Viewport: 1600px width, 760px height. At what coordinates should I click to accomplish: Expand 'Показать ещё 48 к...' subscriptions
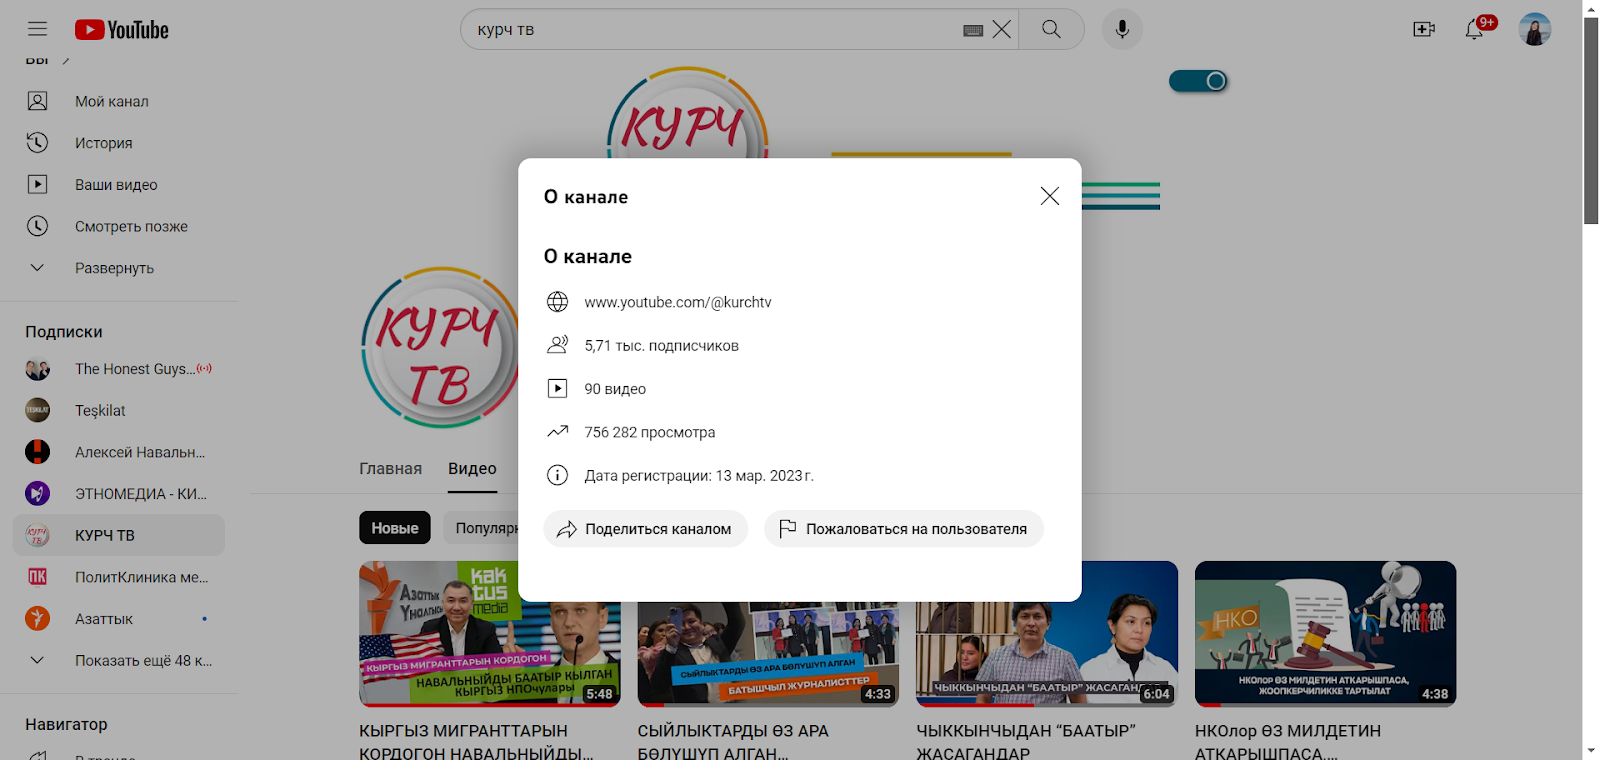[x=118, y=660]
